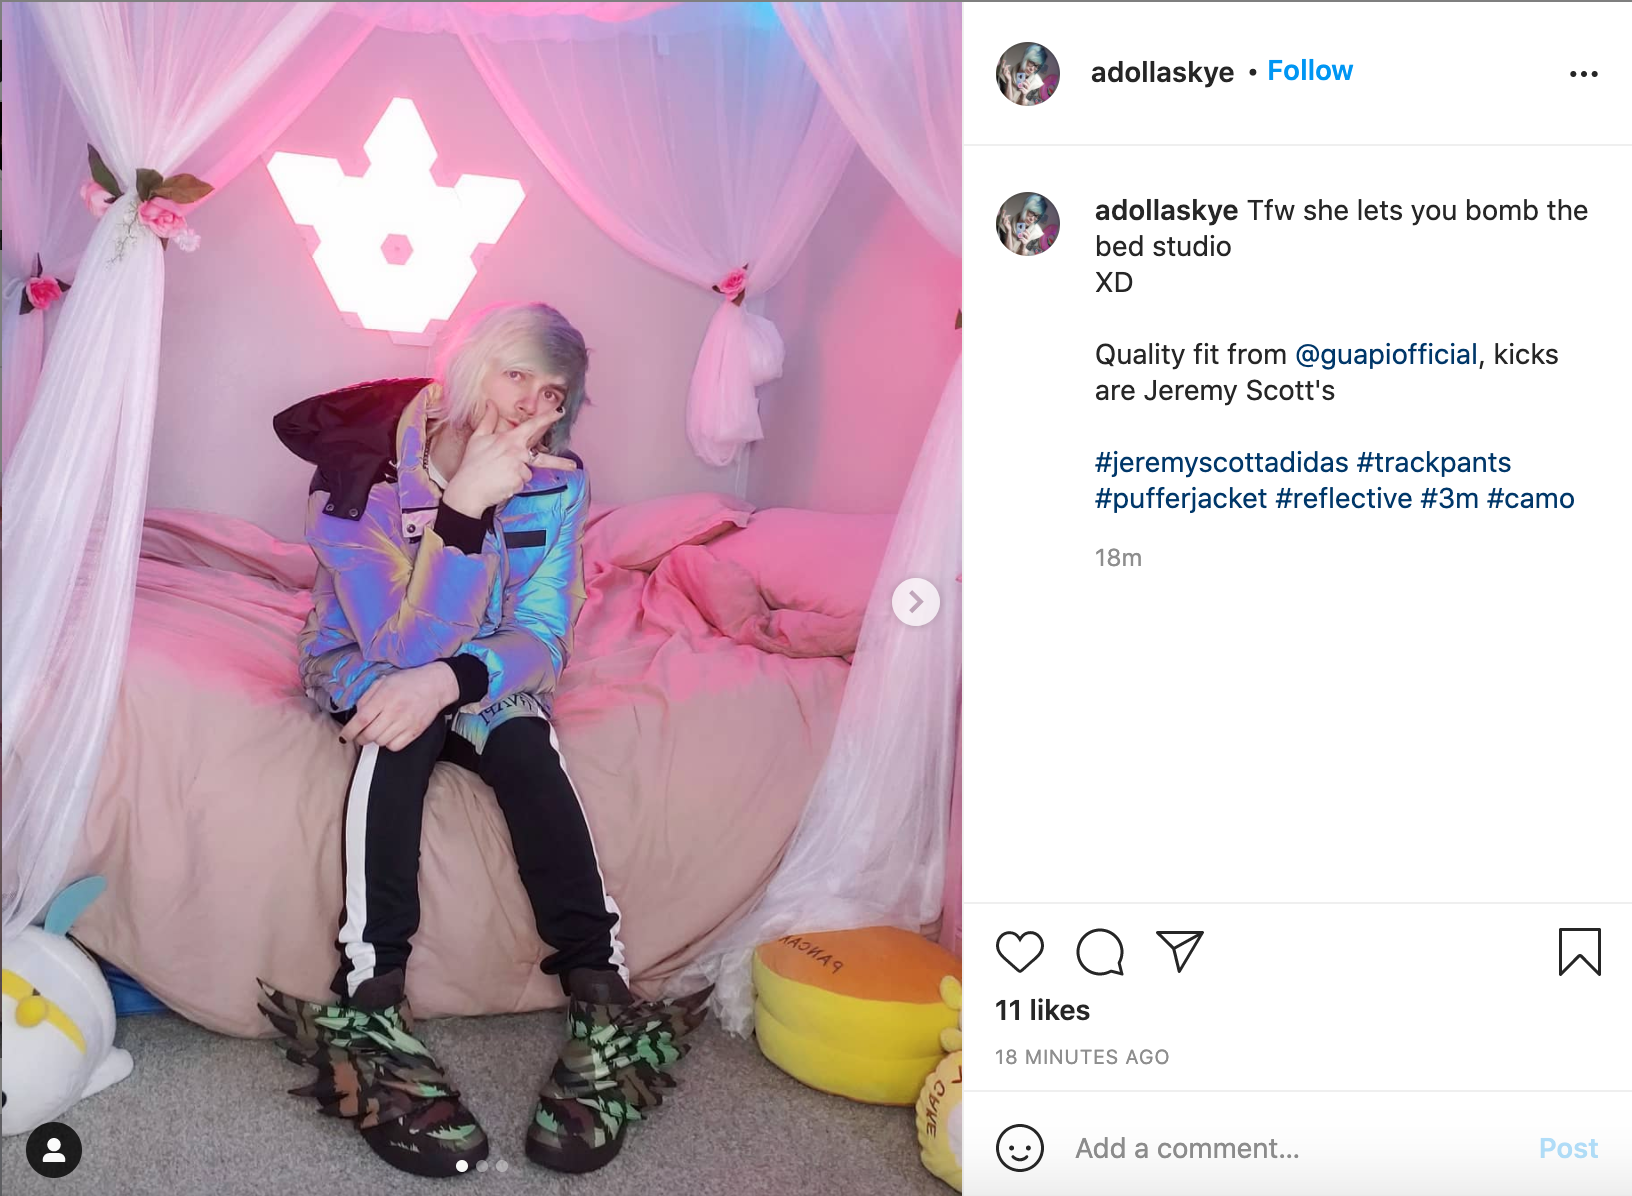Share post with paper plane icon
This screenshot has height=1196, width=1632.
click(x=1179, y=951)
